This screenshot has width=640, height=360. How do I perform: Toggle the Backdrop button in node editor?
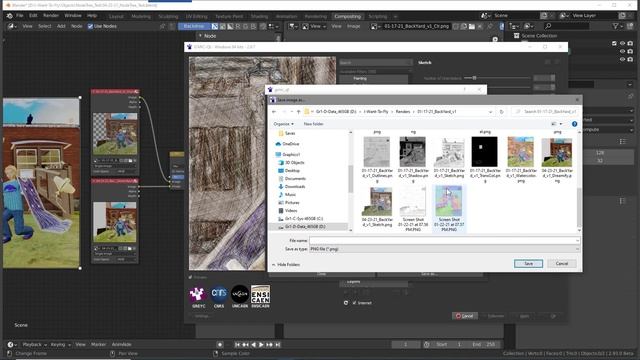pos(194,26)
